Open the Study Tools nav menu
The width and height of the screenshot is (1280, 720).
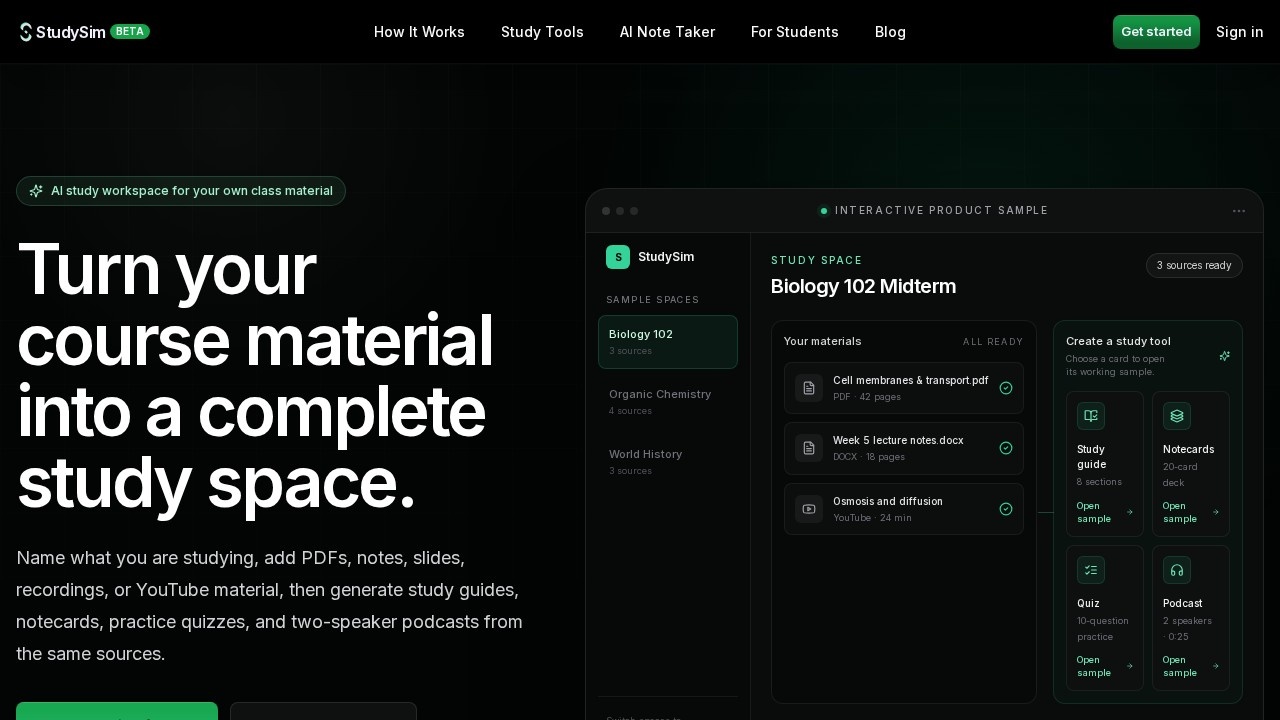[542, 32]
